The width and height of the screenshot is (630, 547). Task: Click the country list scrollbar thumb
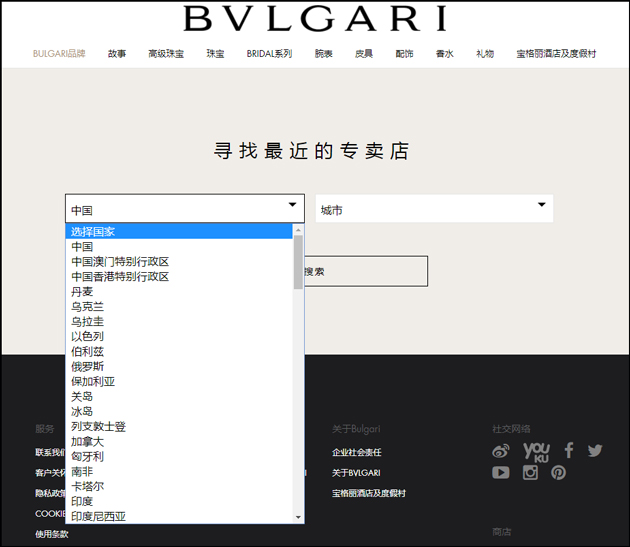click(x=298, y=262)
